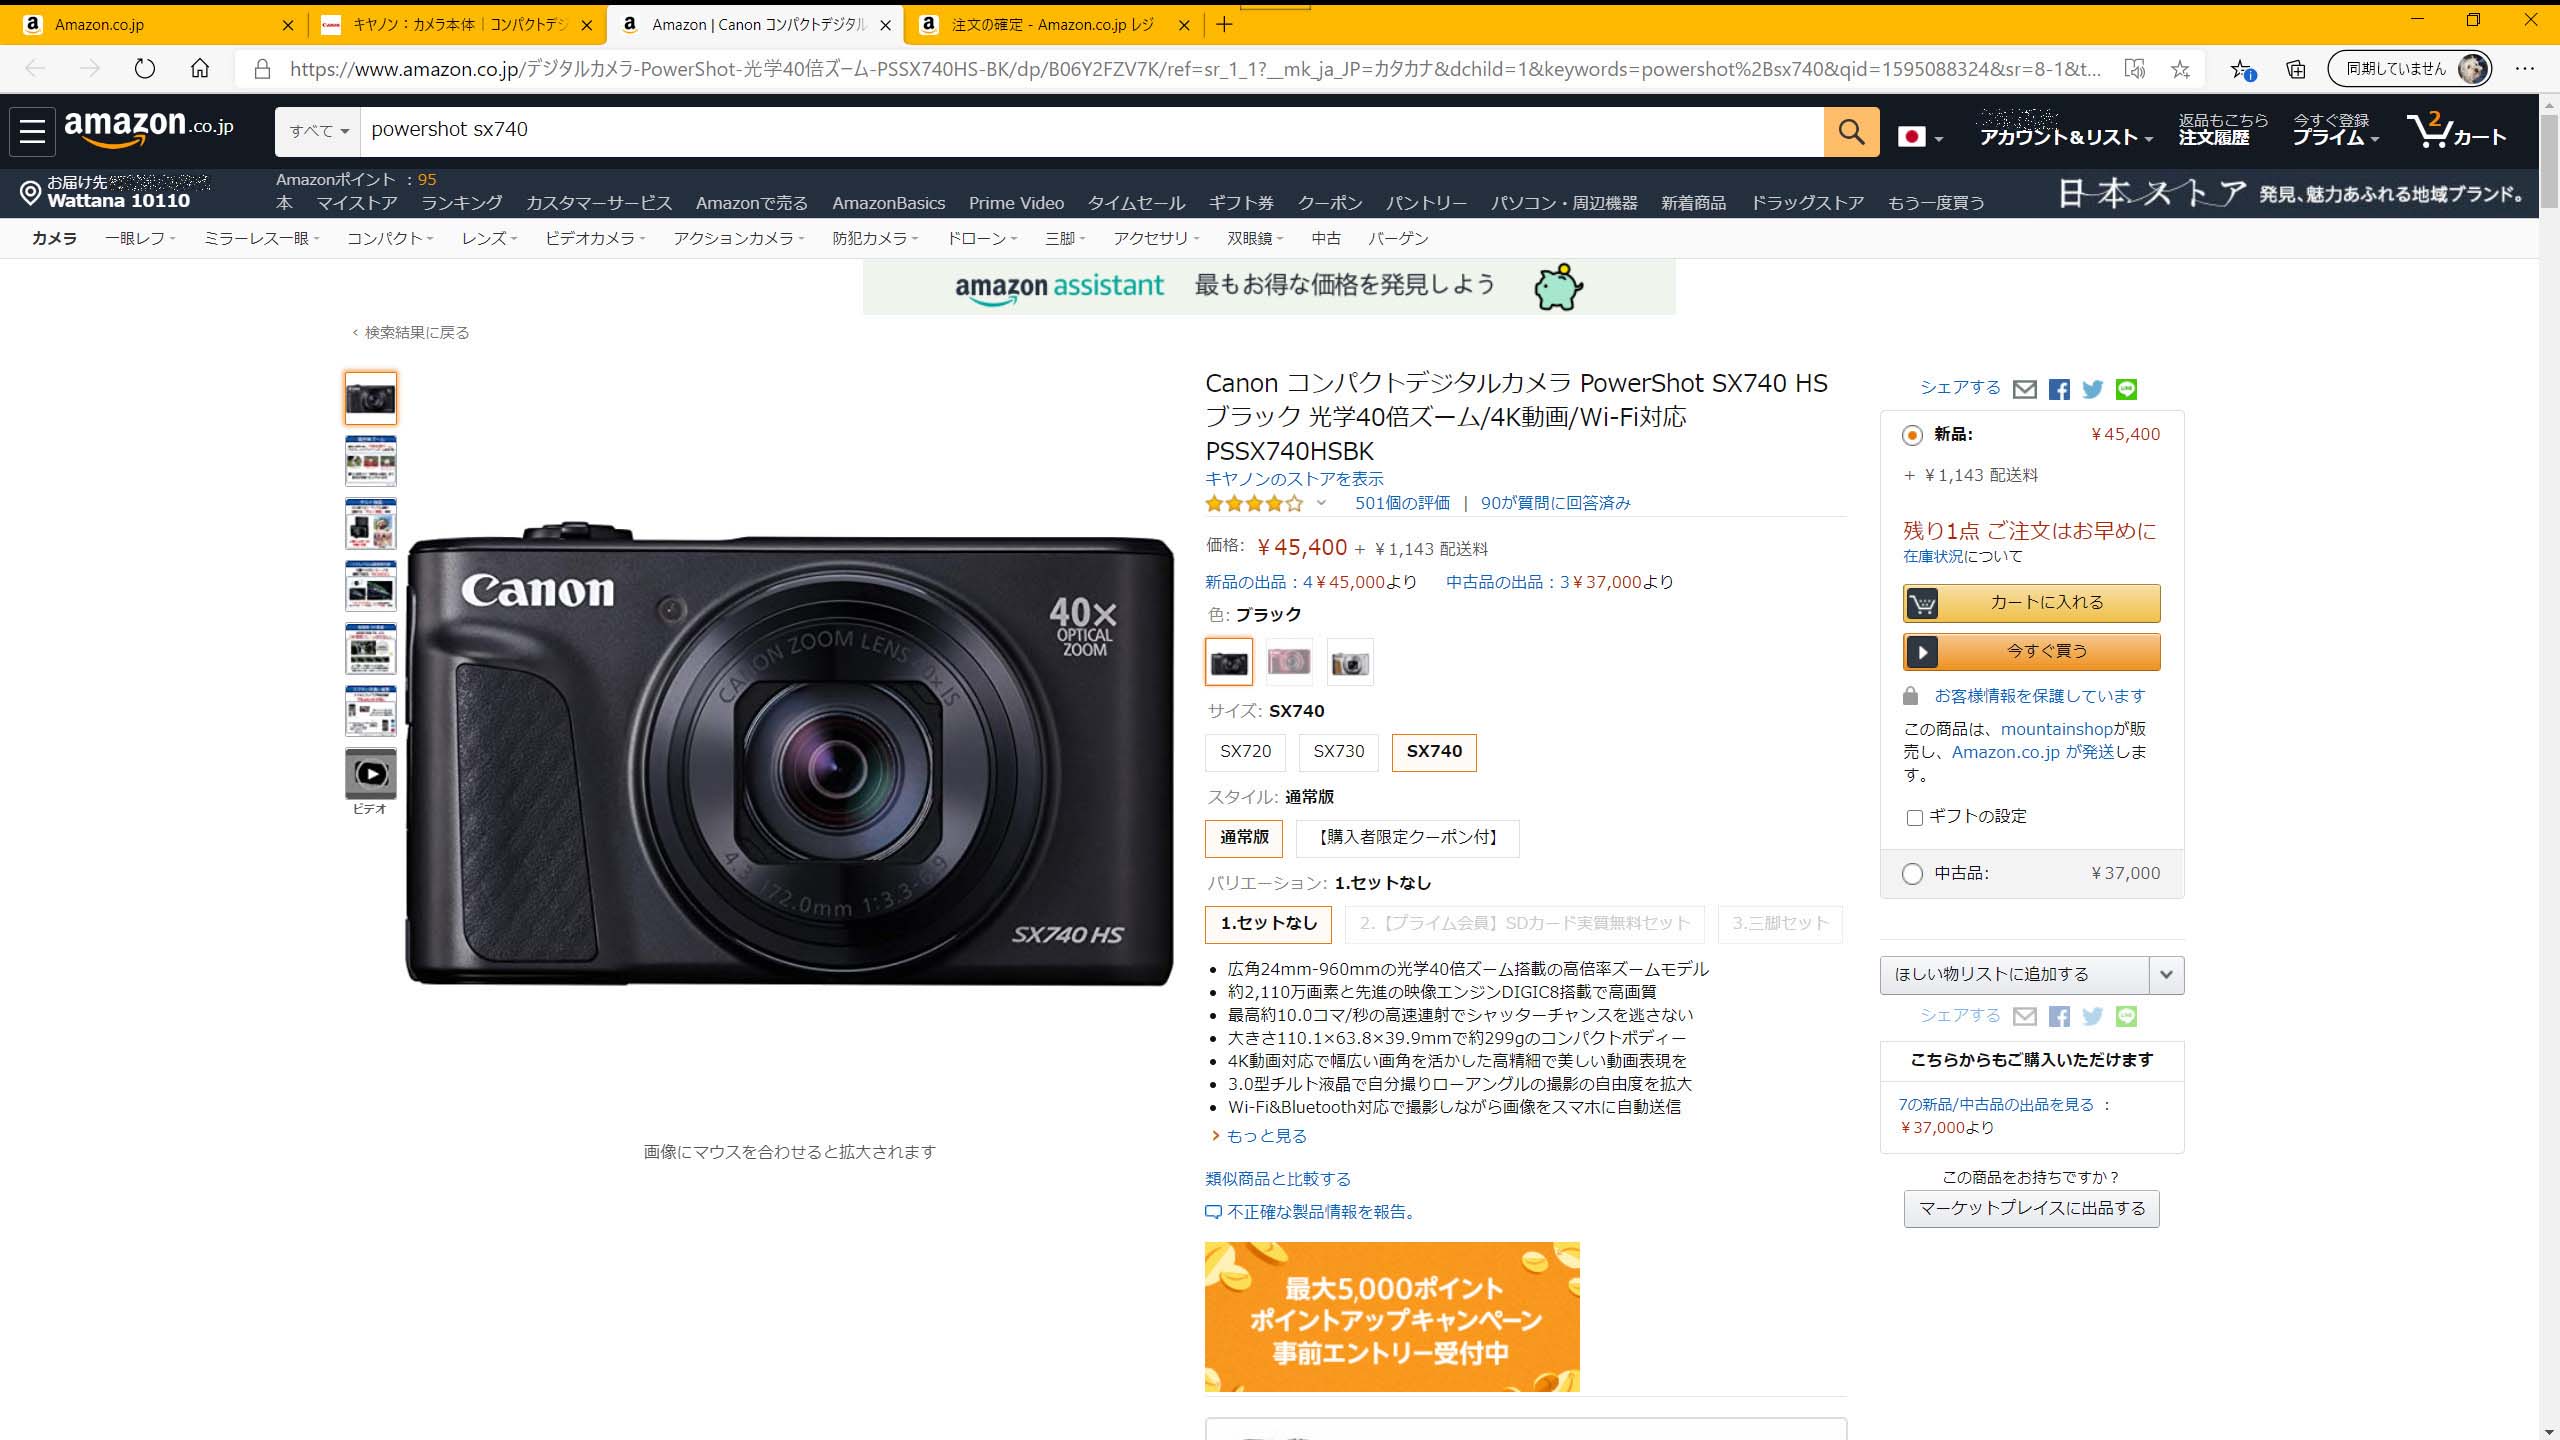The width and height of the screenshot is (2560, 1440).
Task: Open browser collections icon
Action: coord(2296,69)
